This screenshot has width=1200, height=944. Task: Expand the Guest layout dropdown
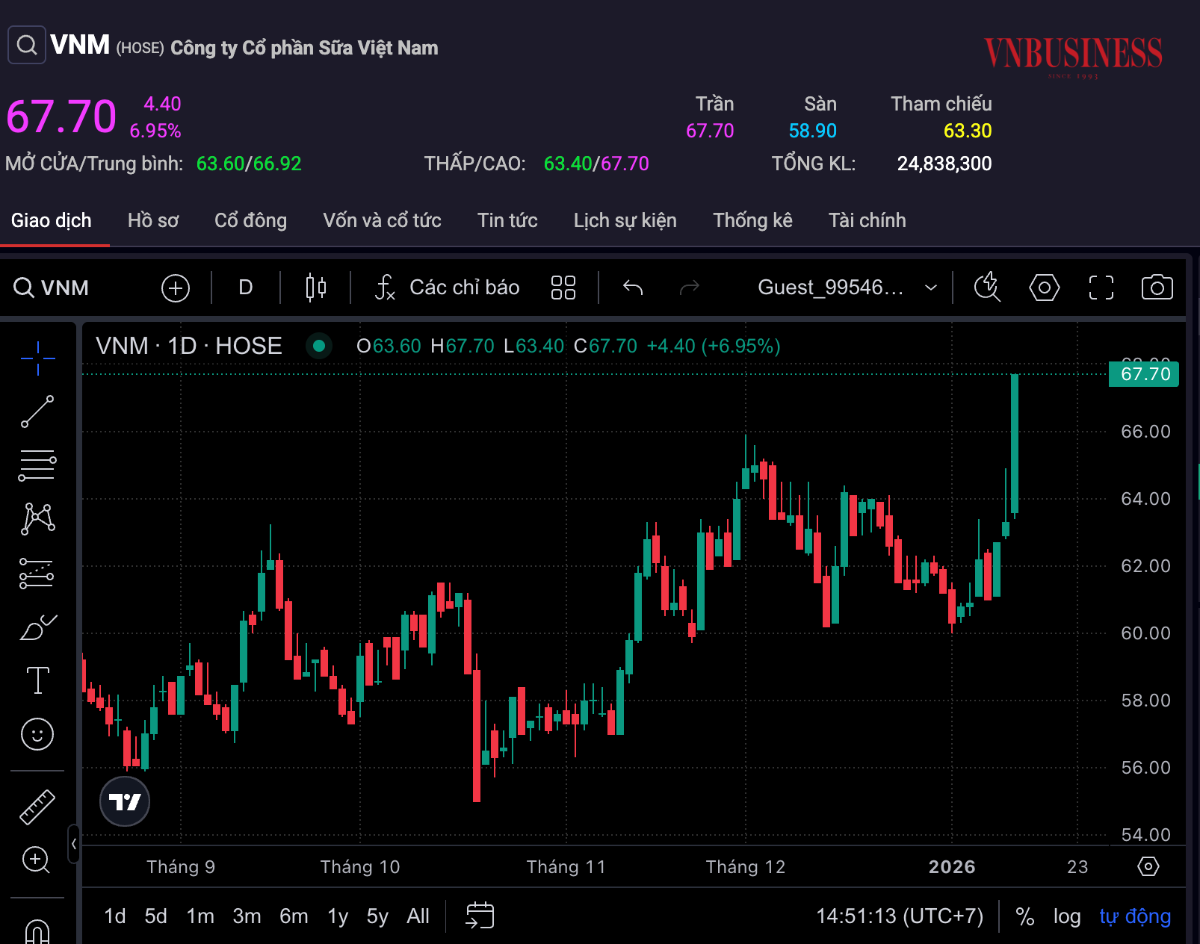pyautogui.click(x=931, y=288)
